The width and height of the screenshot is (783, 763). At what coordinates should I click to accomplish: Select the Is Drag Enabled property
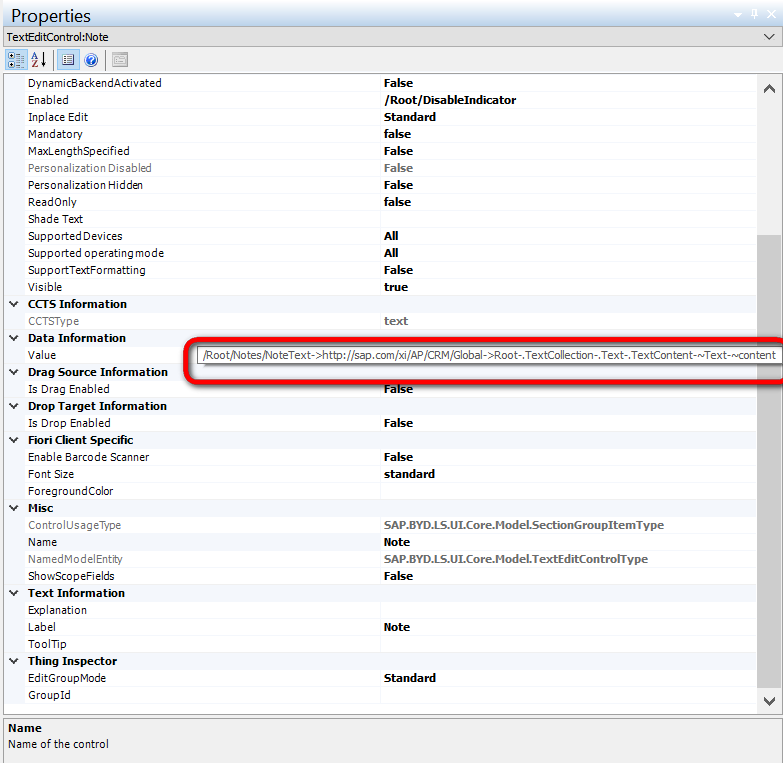pos(69,388)
